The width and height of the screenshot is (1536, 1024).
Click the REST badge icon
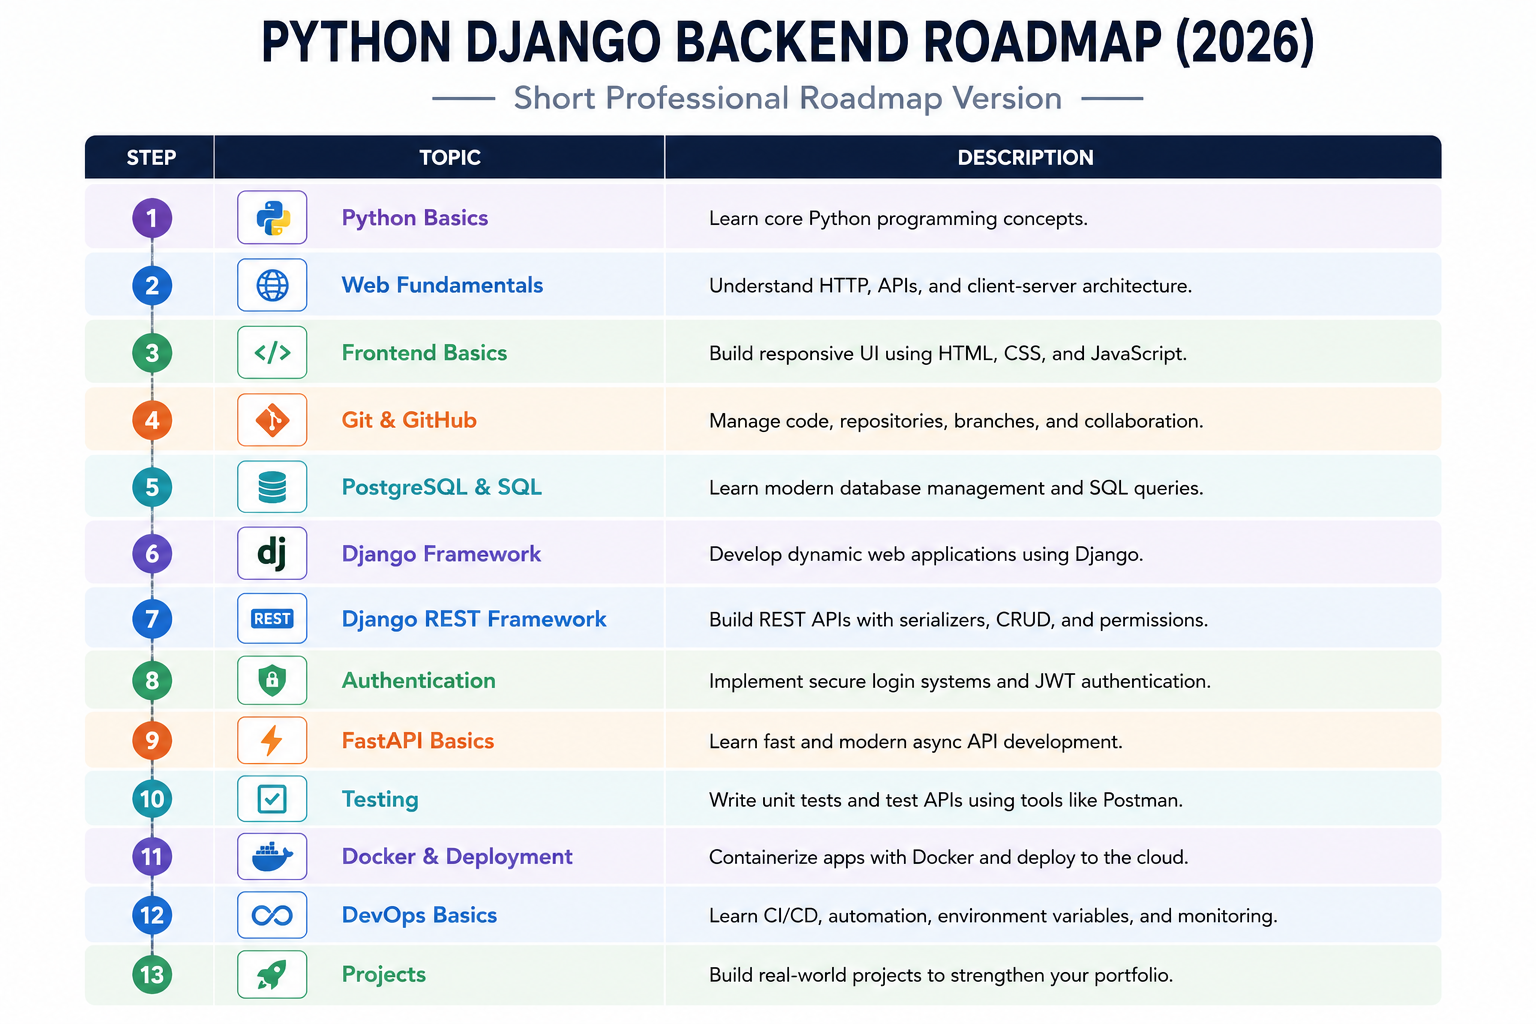[x=272, y=619]
